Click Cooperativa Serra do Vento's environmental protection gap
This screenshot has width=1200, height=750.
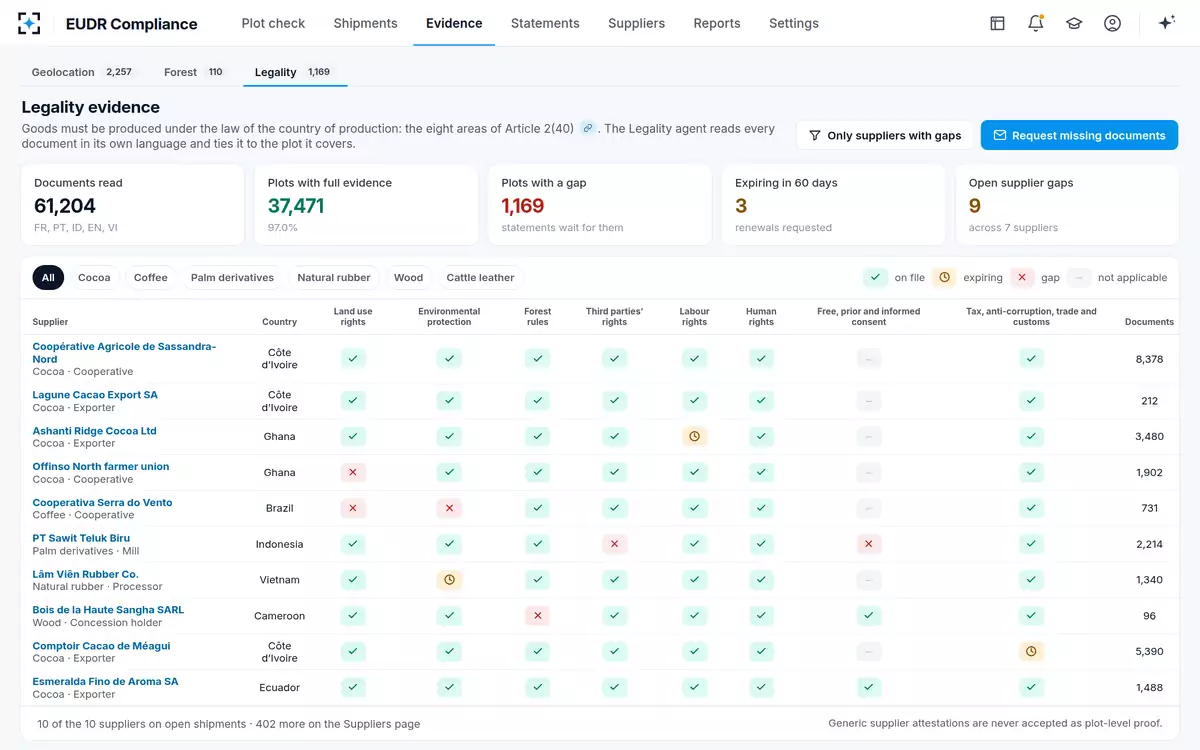coord(449,508)
